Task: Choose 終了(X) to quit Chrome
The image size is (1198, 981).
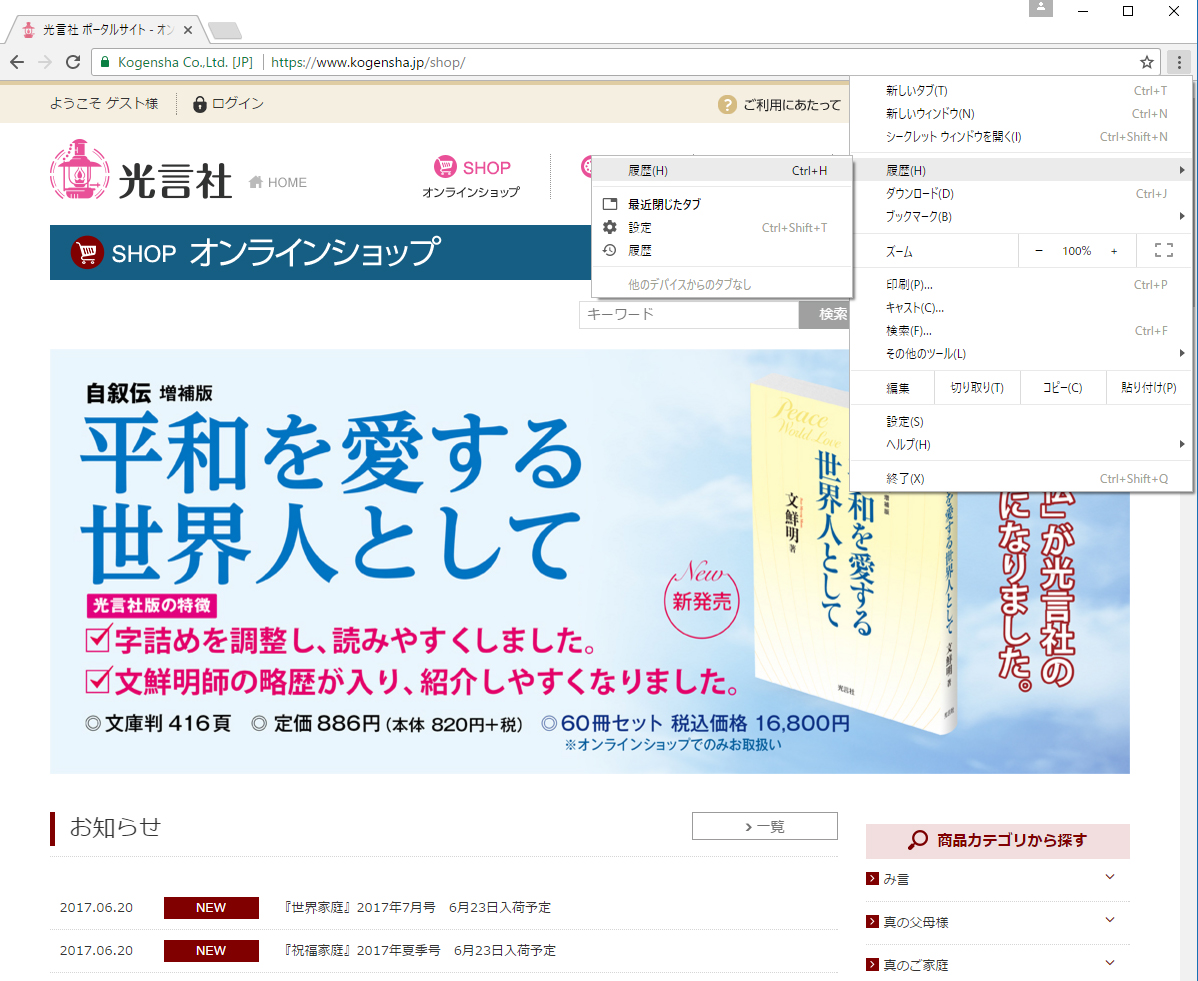Action: 1020,478
